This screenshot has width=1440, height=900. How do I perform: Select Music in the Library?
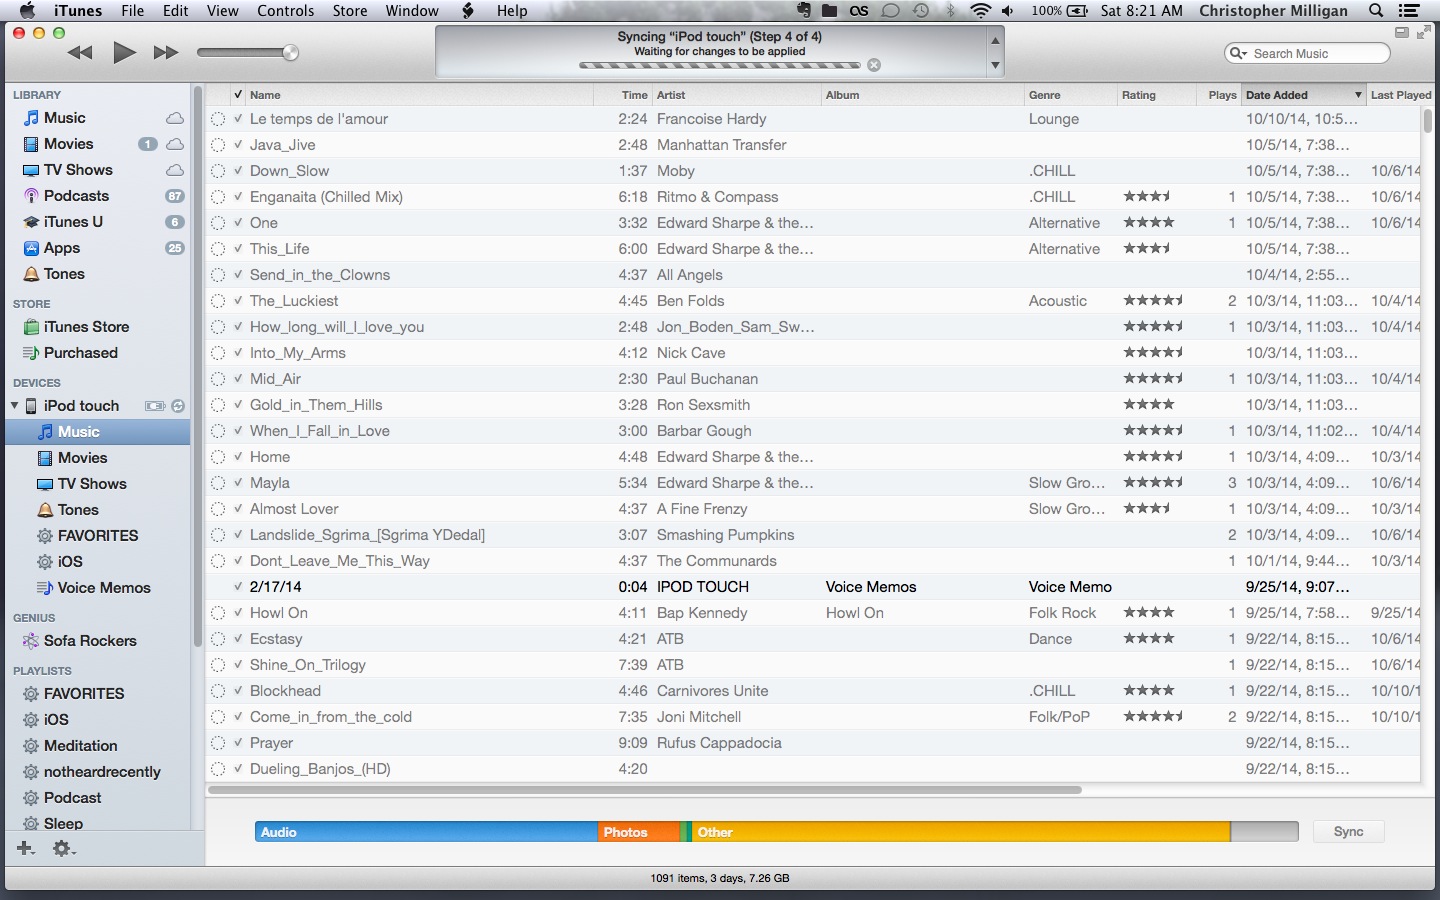[65, 118]
